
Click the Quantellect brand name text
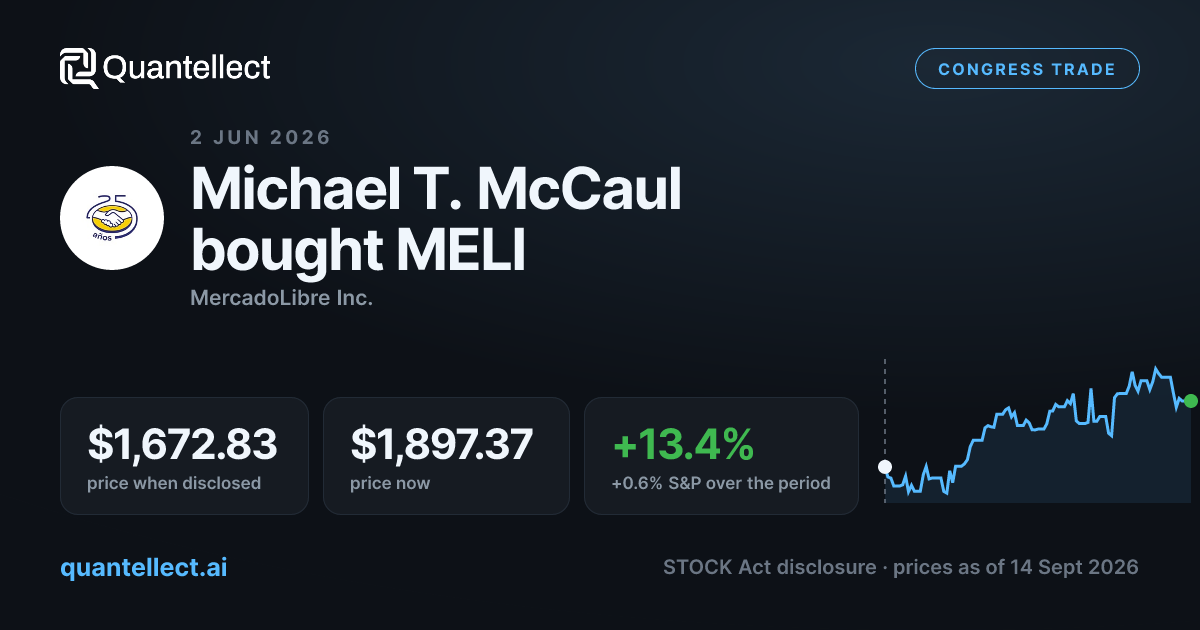pos(187,68)
